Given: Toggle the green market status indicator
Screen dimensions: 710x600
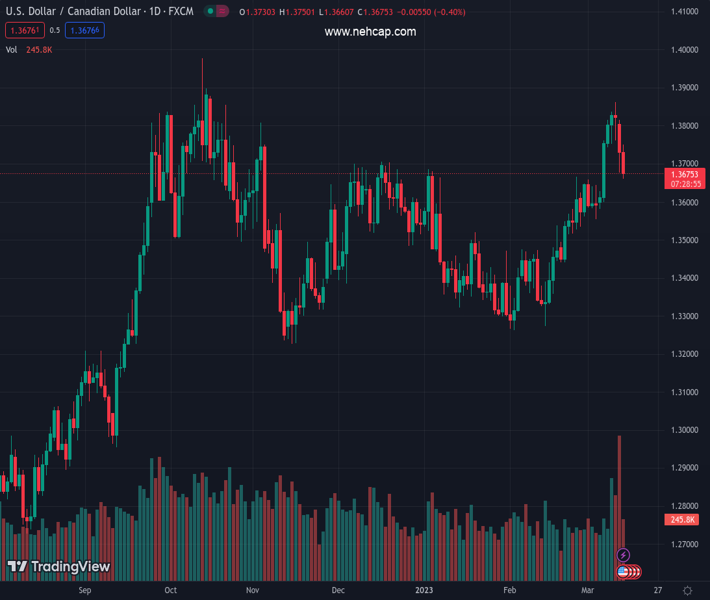Looking at the screenshot, I should 210,12.
